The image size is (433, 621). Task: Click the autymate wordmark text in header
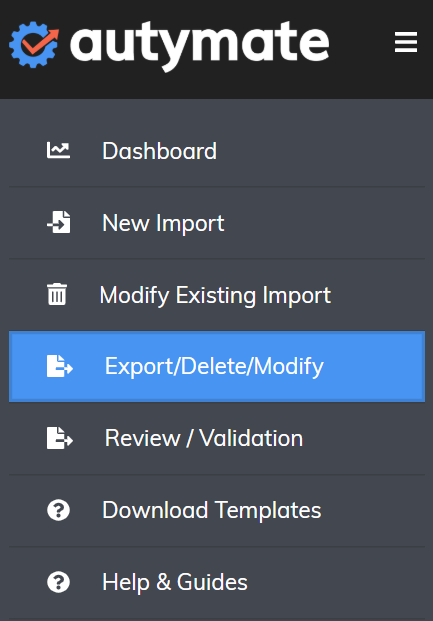pyautogui.click(x=200, y=46)
